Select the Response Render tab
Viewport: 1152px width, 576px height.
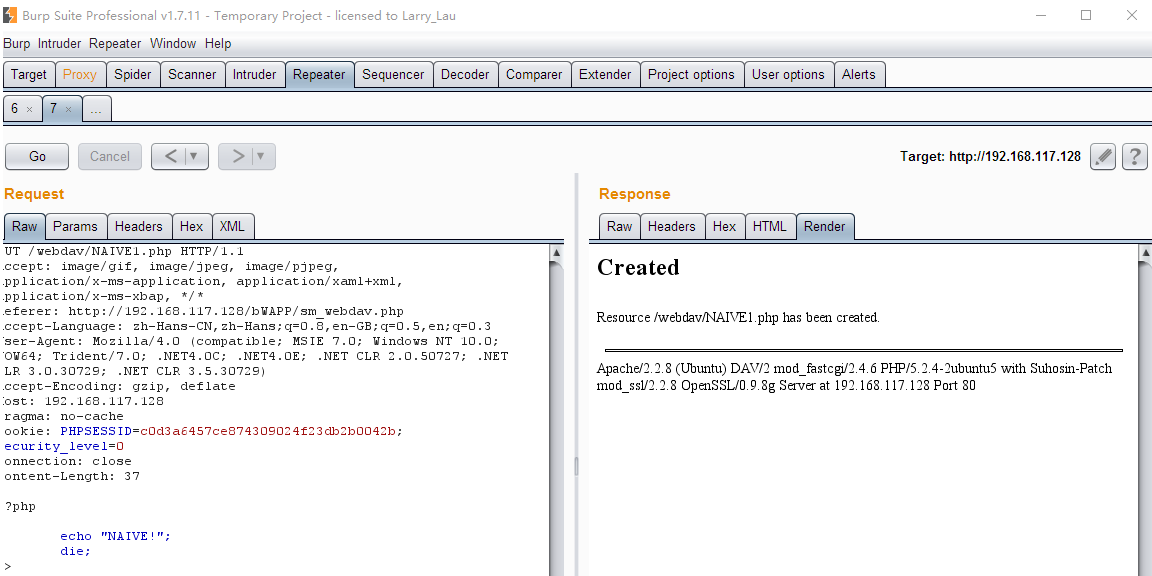[824, 226]
